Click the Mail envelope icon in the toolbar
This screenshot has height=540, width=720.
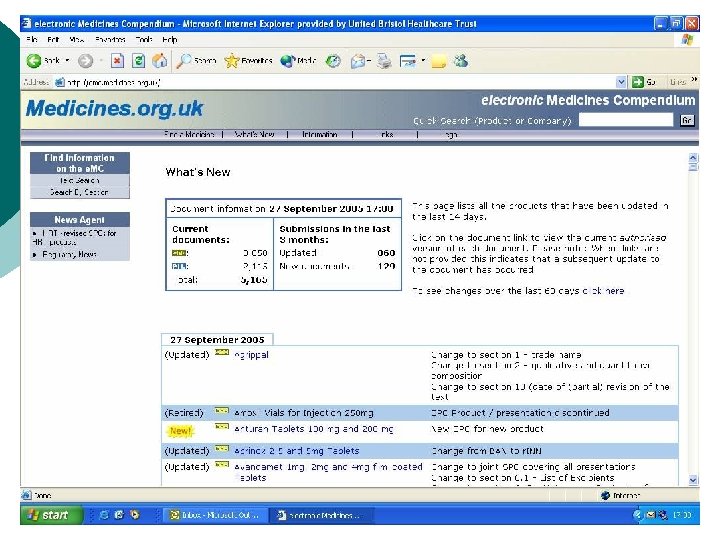pos(358,61)
